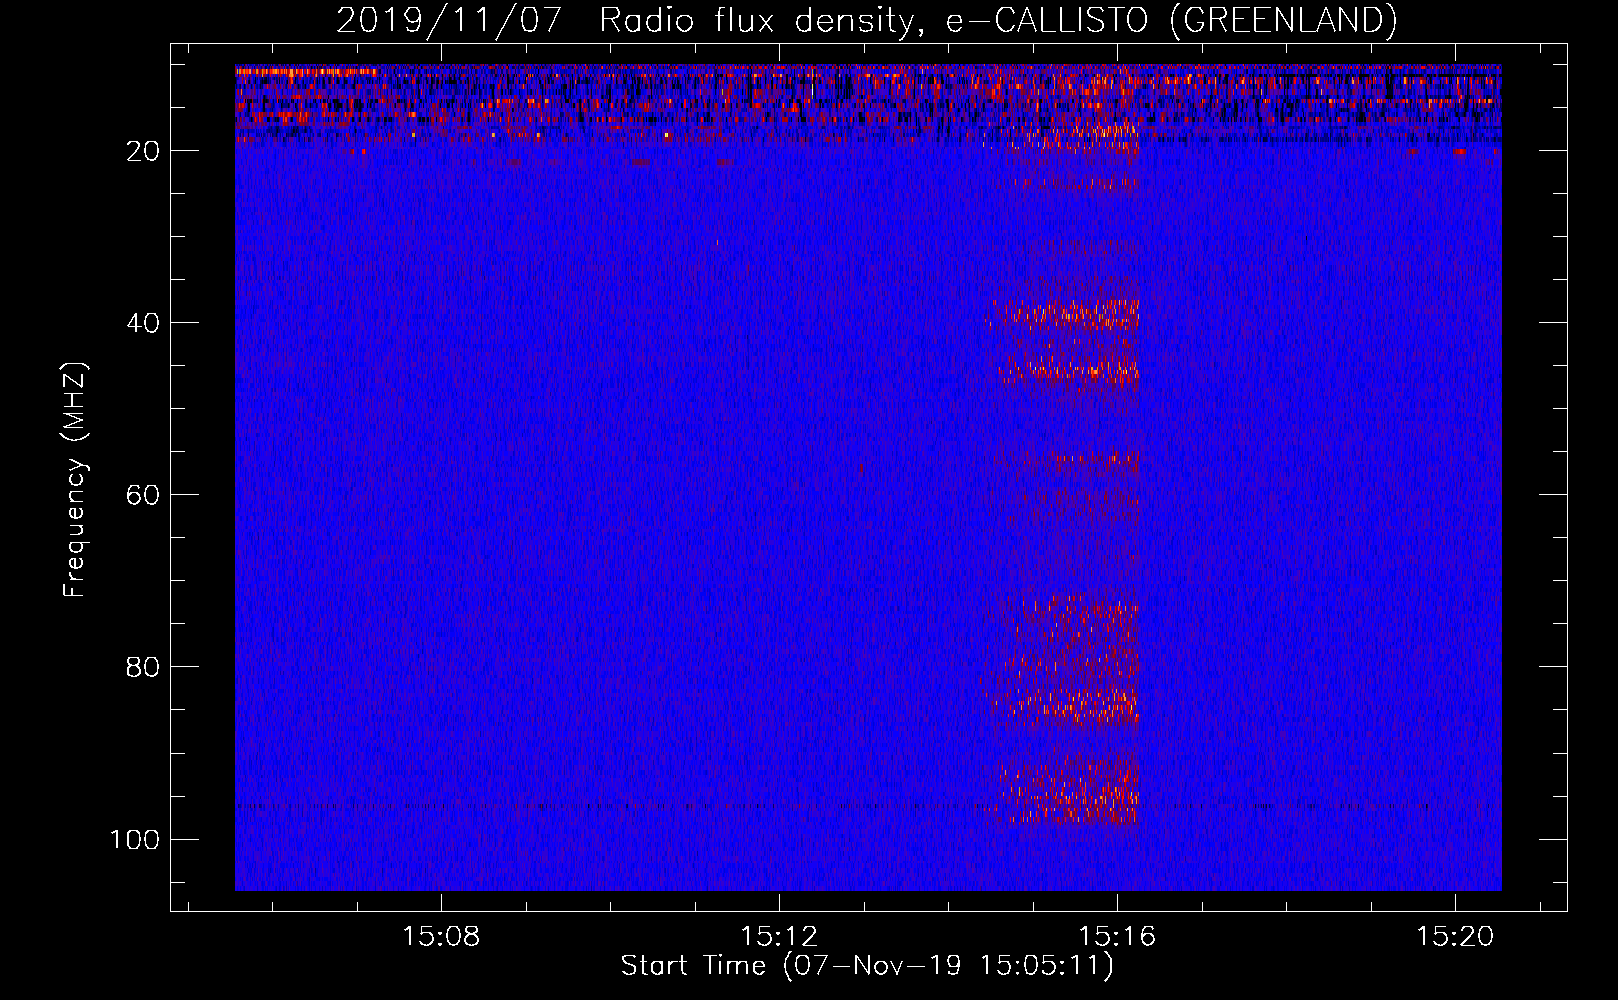Select the 60 MHz frequency tick label
Image resolution: width=1618 pixels, height=1000 pixels.
tap(142, 495)
